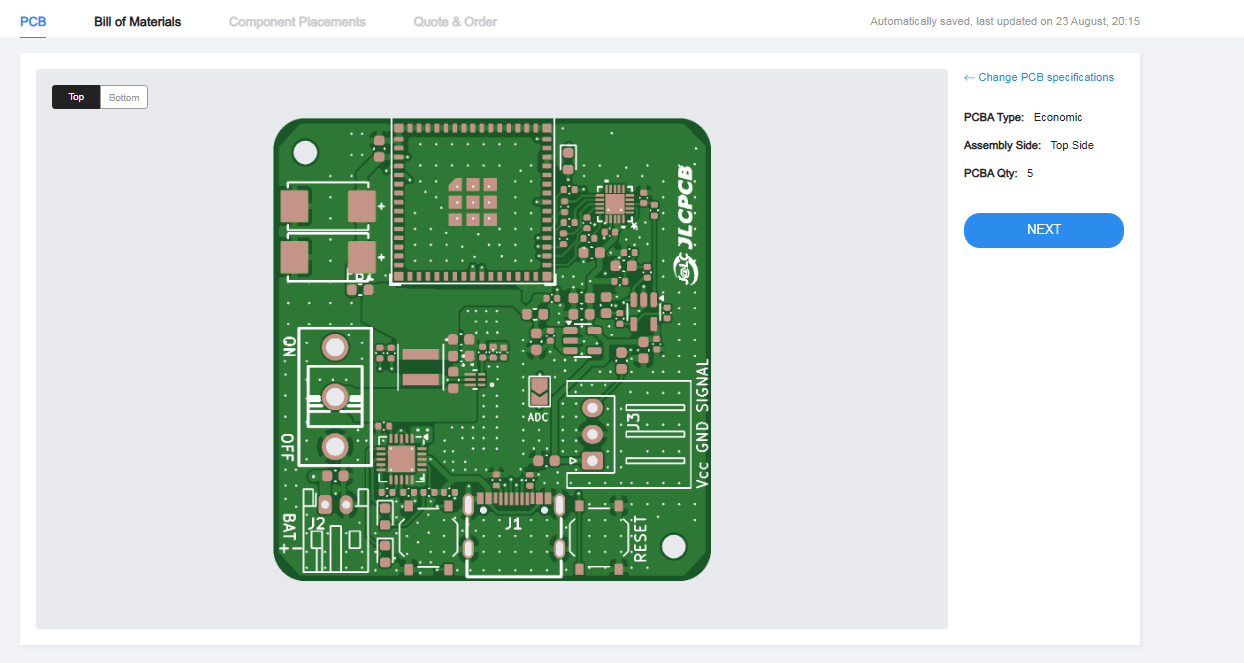
Task: Switch the view to the Bottom side
Action: (x=124, y=97)
